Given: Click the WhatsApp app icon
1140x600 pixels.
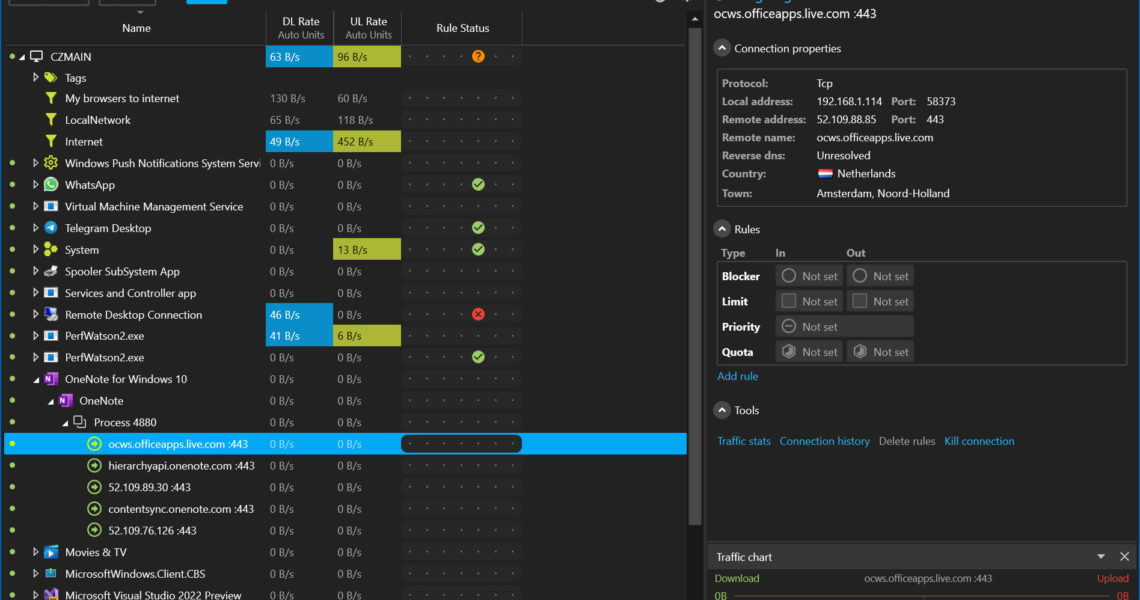Looking at the screenshot, I should (x=50, y=185).
